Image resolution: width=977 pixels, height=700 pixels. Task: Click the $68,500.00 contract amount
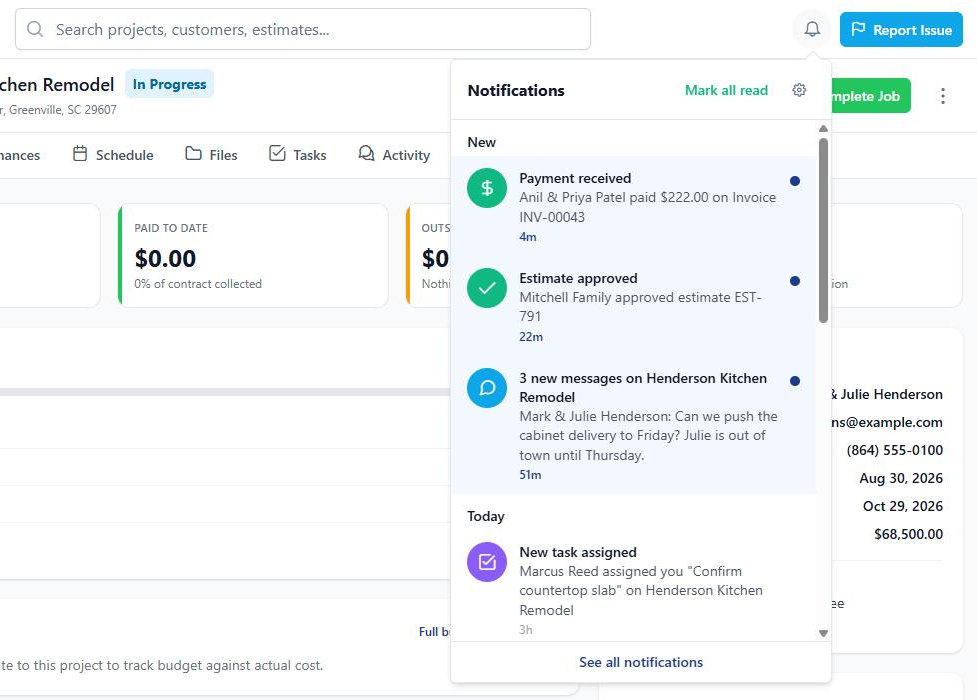tap(908, 534)
